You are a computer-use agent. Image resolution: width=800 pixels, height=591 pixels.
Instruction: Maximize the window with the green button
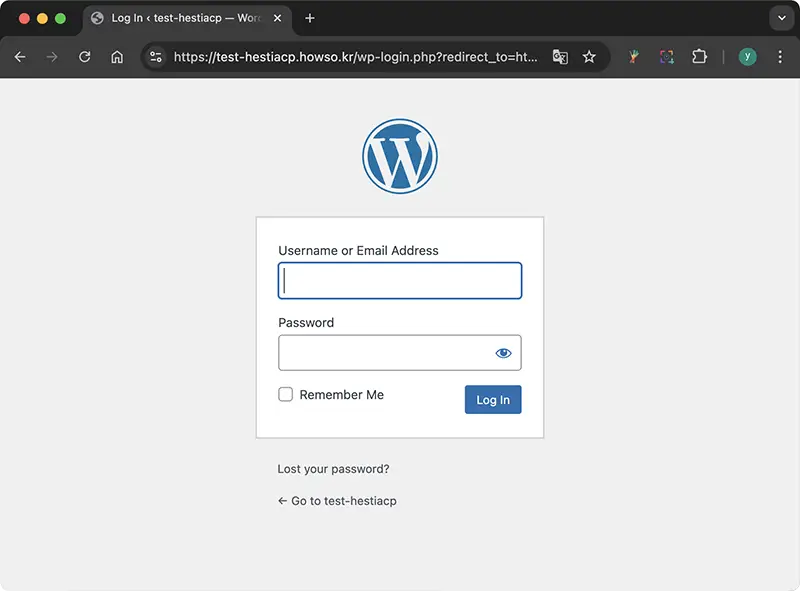click(60, 18)
